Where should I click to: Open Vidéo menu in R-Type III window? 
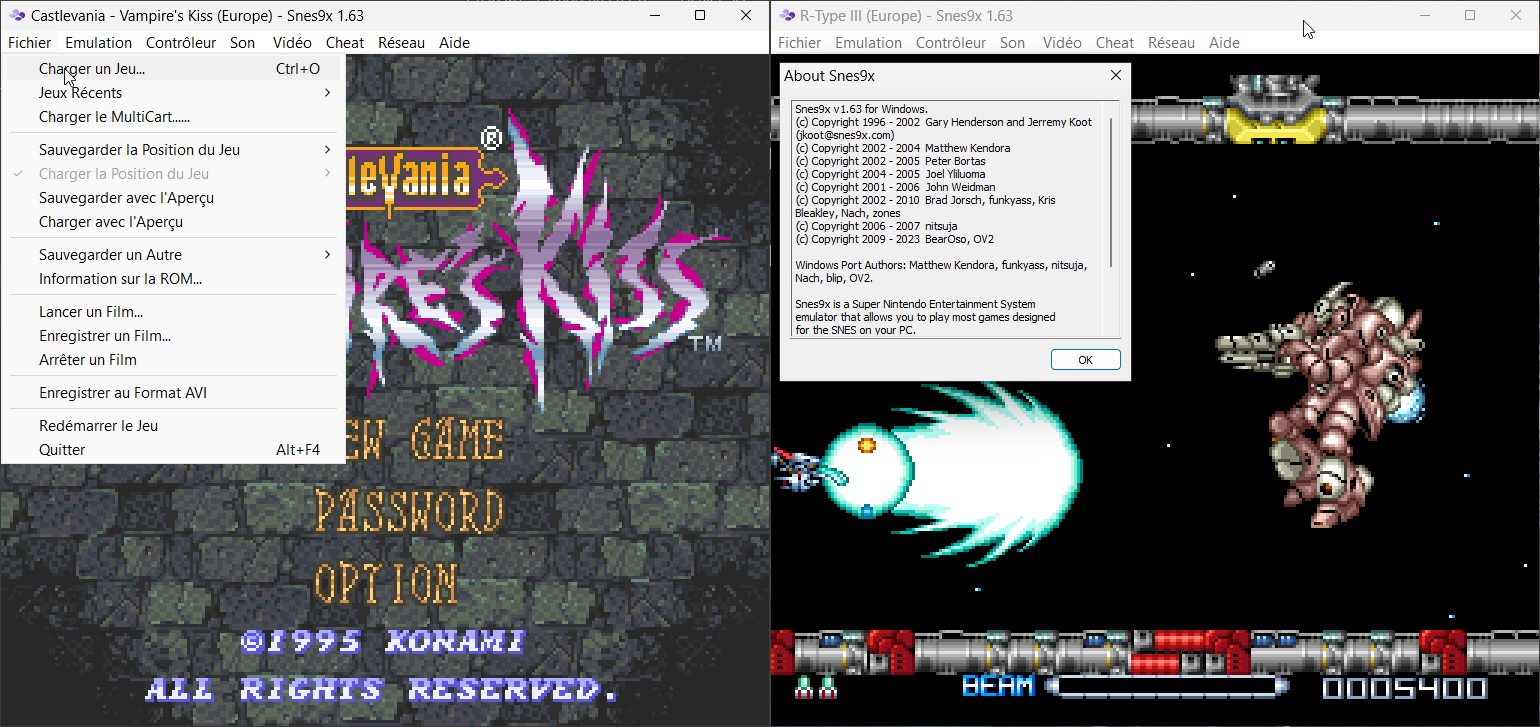click(x=1062, y=43)
